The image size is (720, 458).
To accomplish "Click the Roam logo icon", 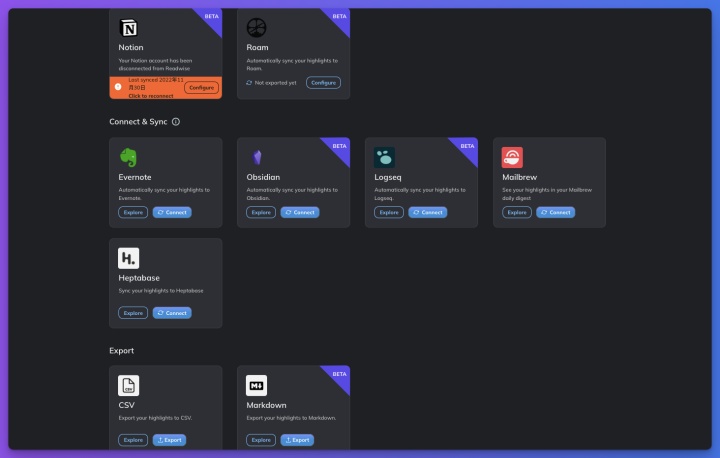I will pos(256,28).
